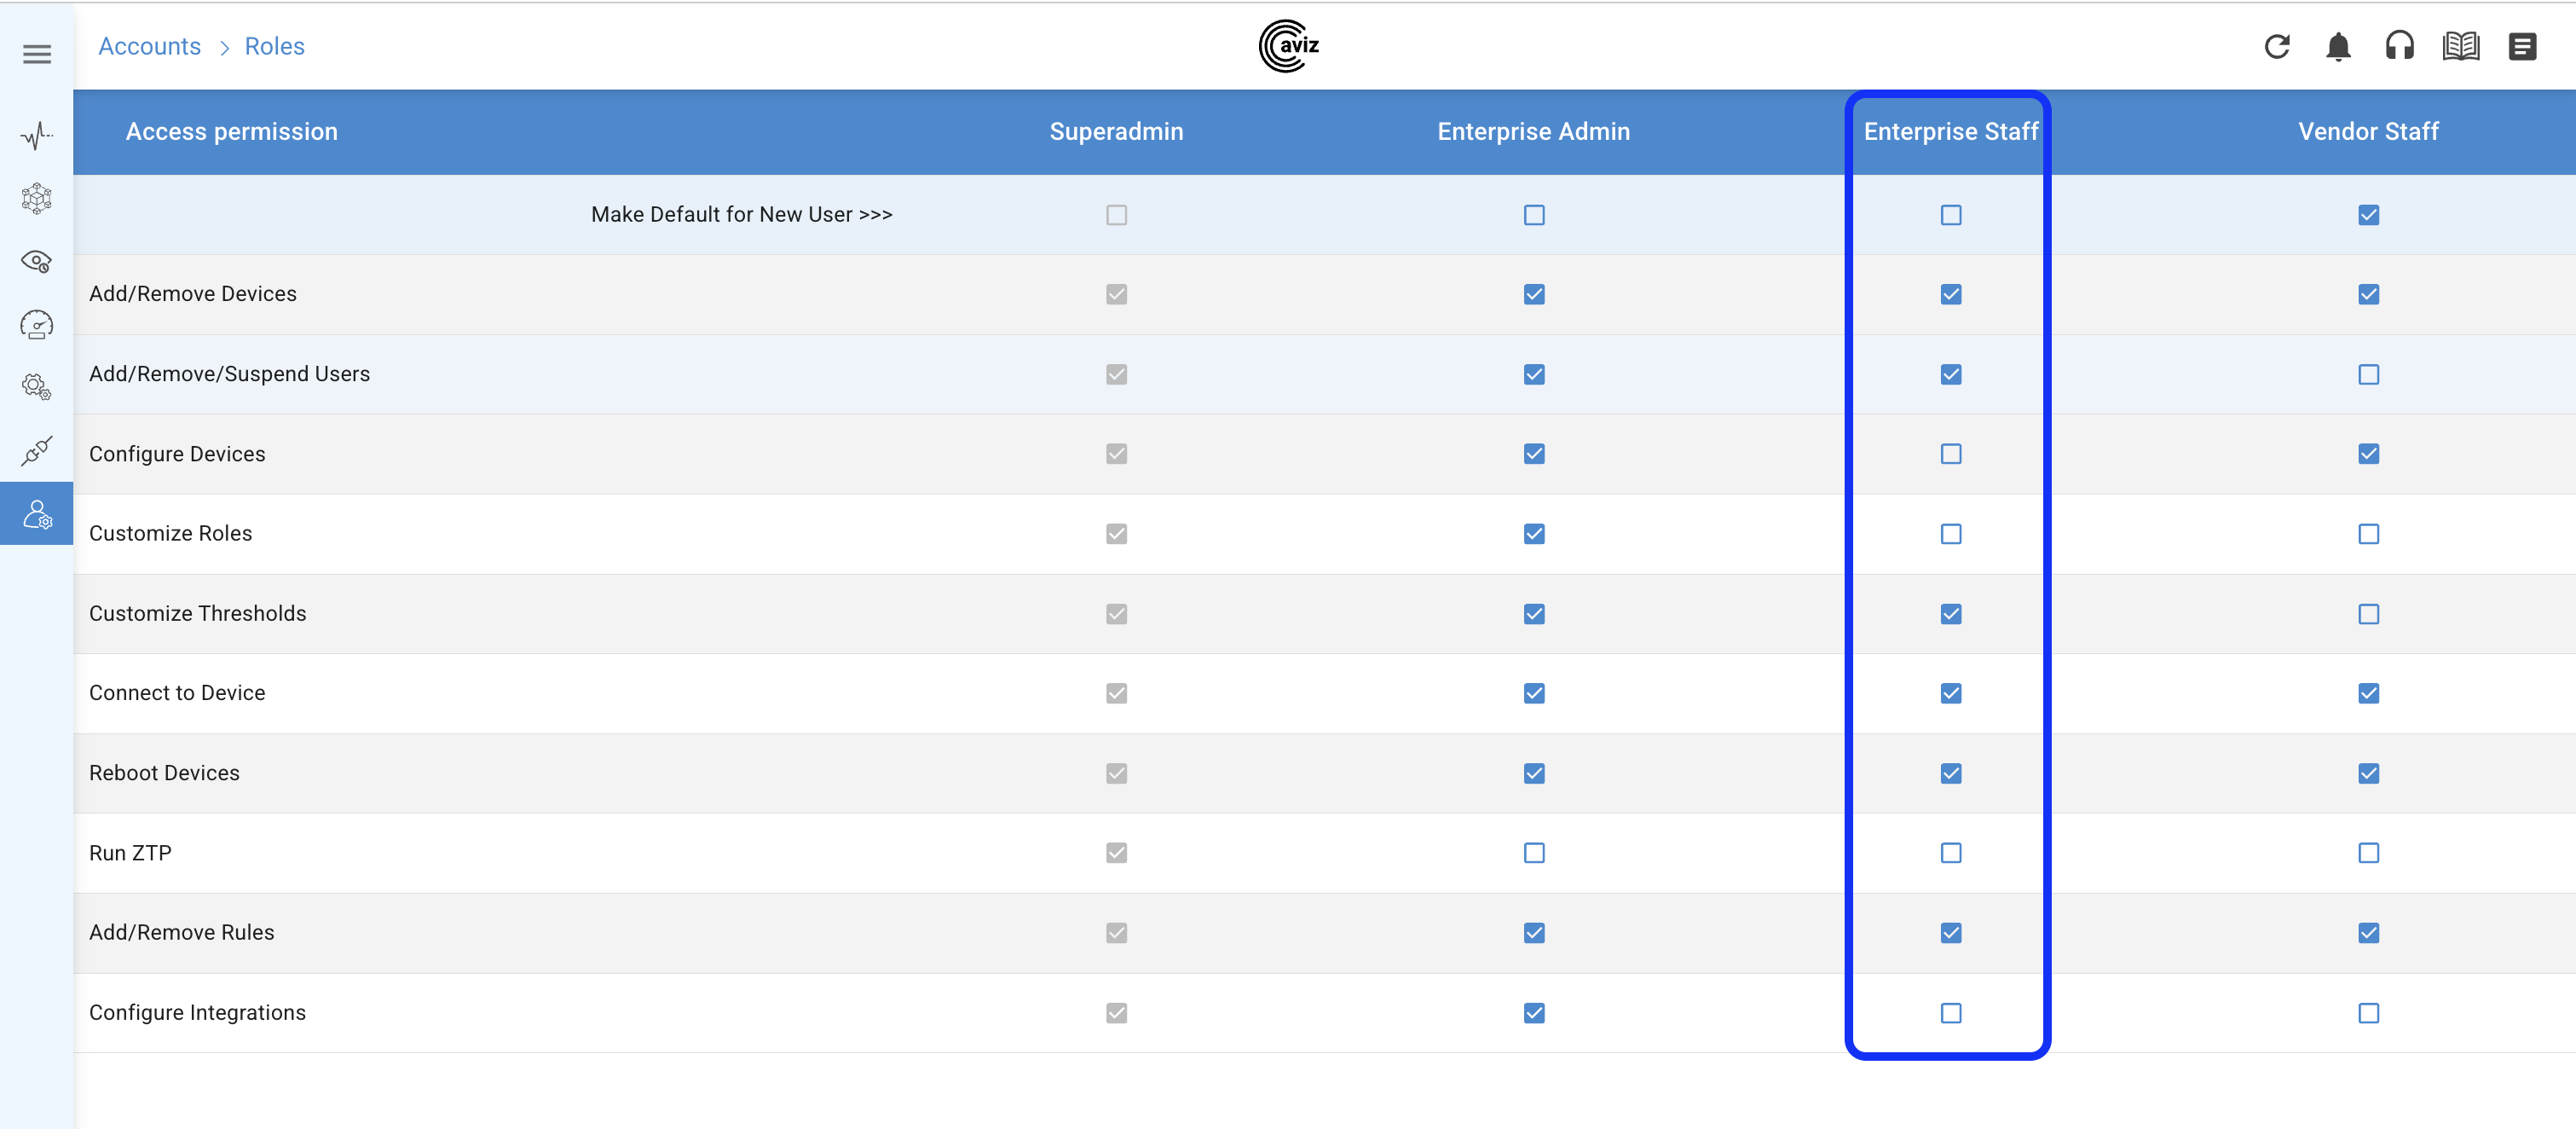Click the headset support icon

[2399, 47]
